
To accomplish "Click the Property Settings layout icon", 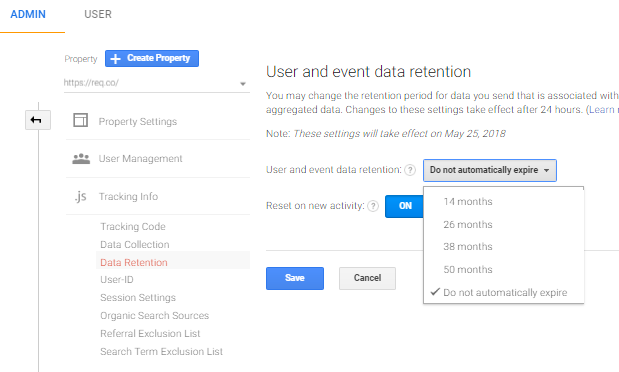I will point(81,120).
